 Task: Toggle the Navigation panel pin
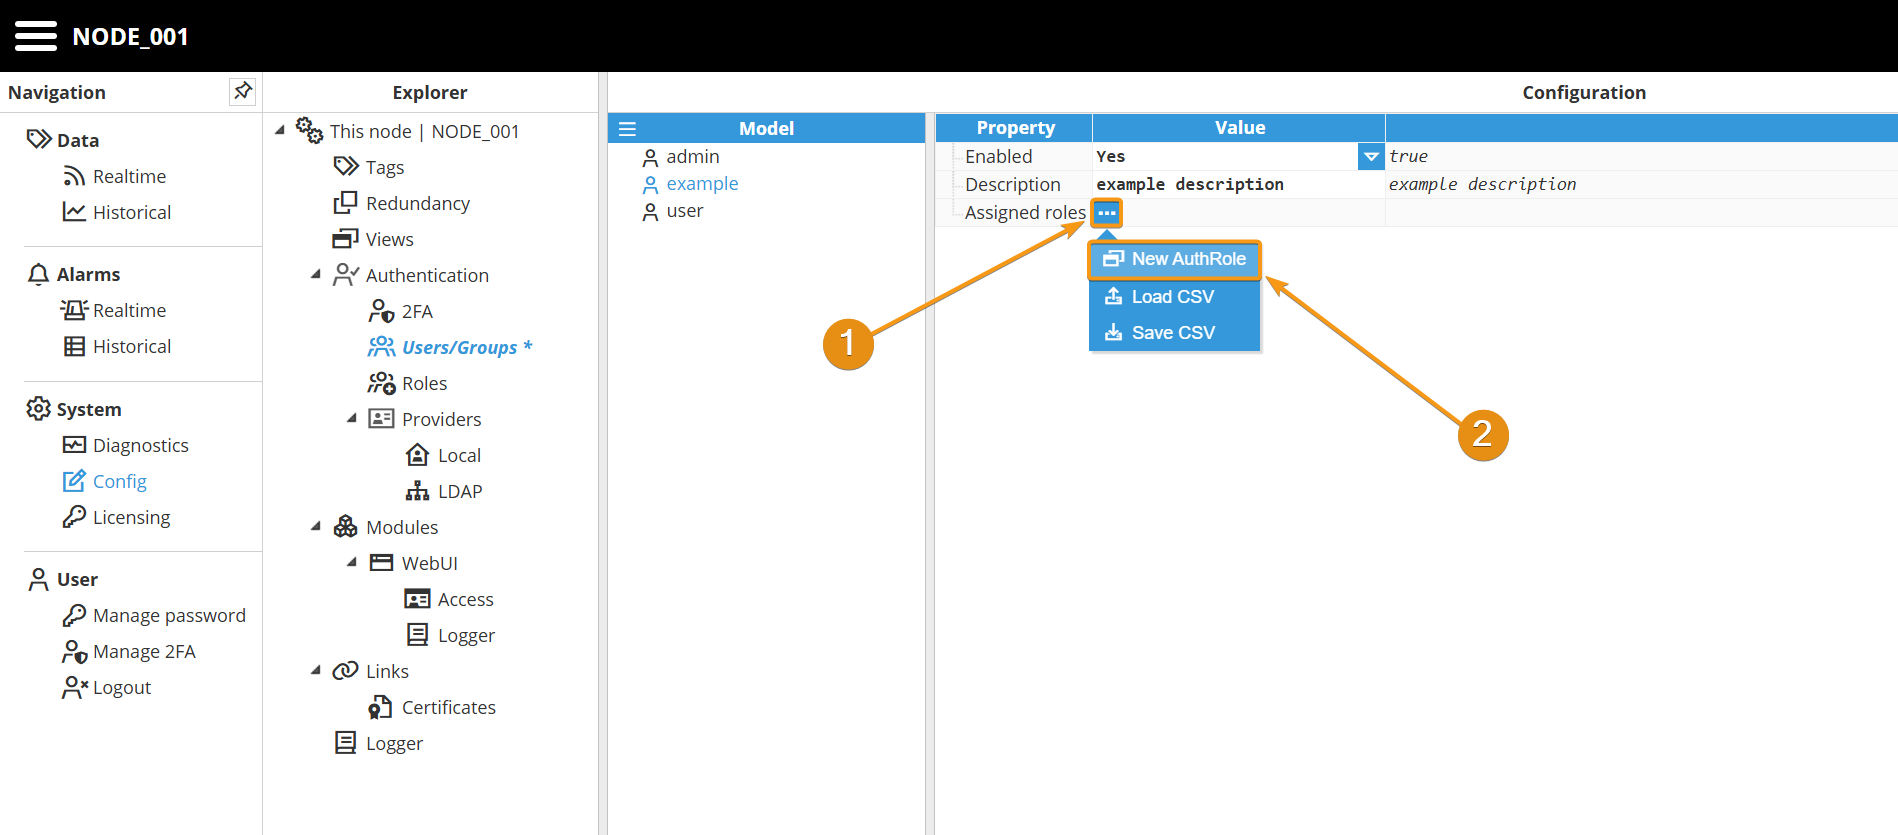(242, 92)
